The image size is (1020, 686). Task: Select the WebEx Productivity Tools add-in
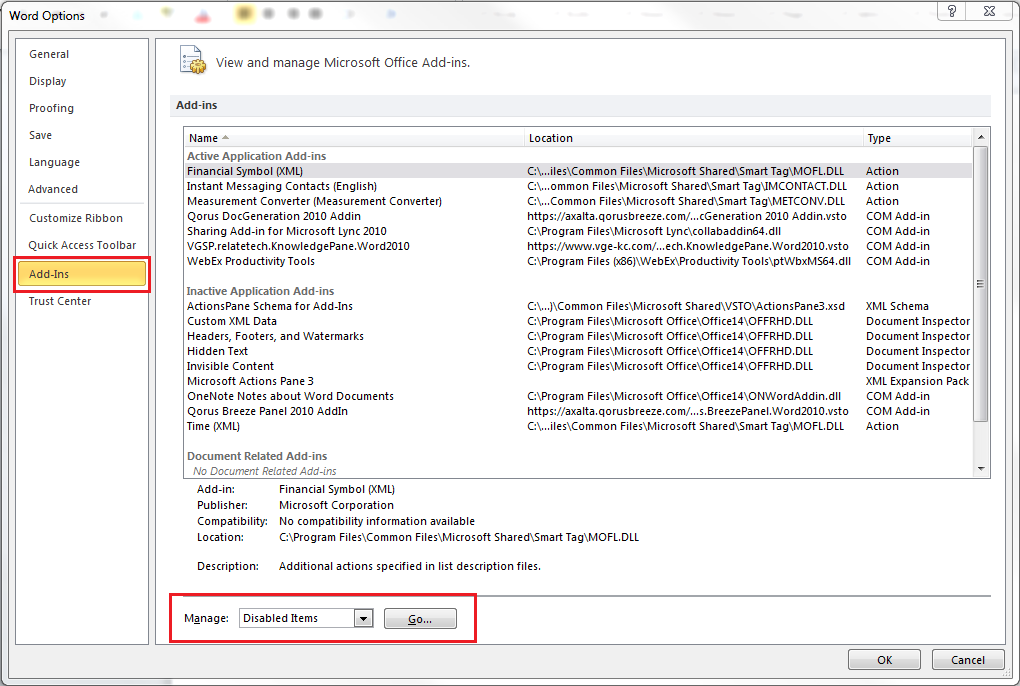click(578, 261)
